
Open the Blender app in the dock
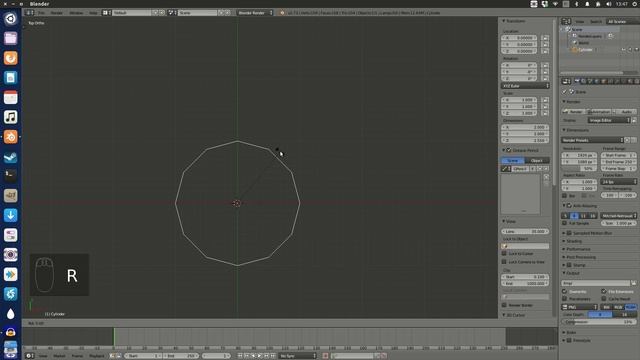[11, 137]
